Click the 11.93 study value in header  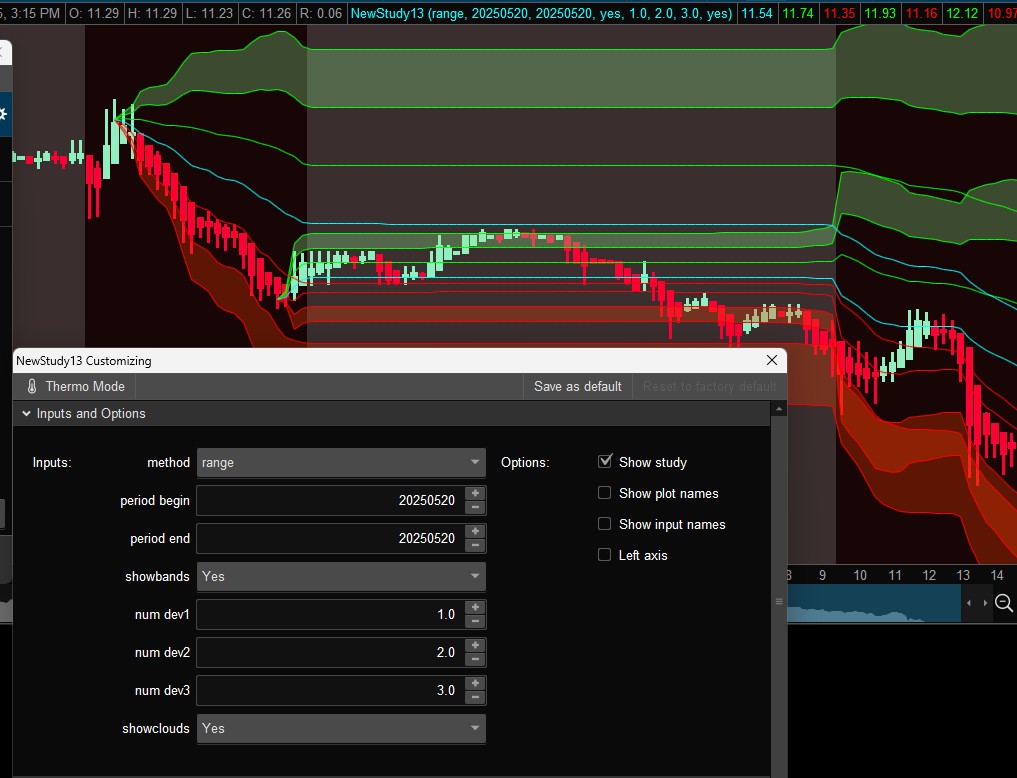880,13
